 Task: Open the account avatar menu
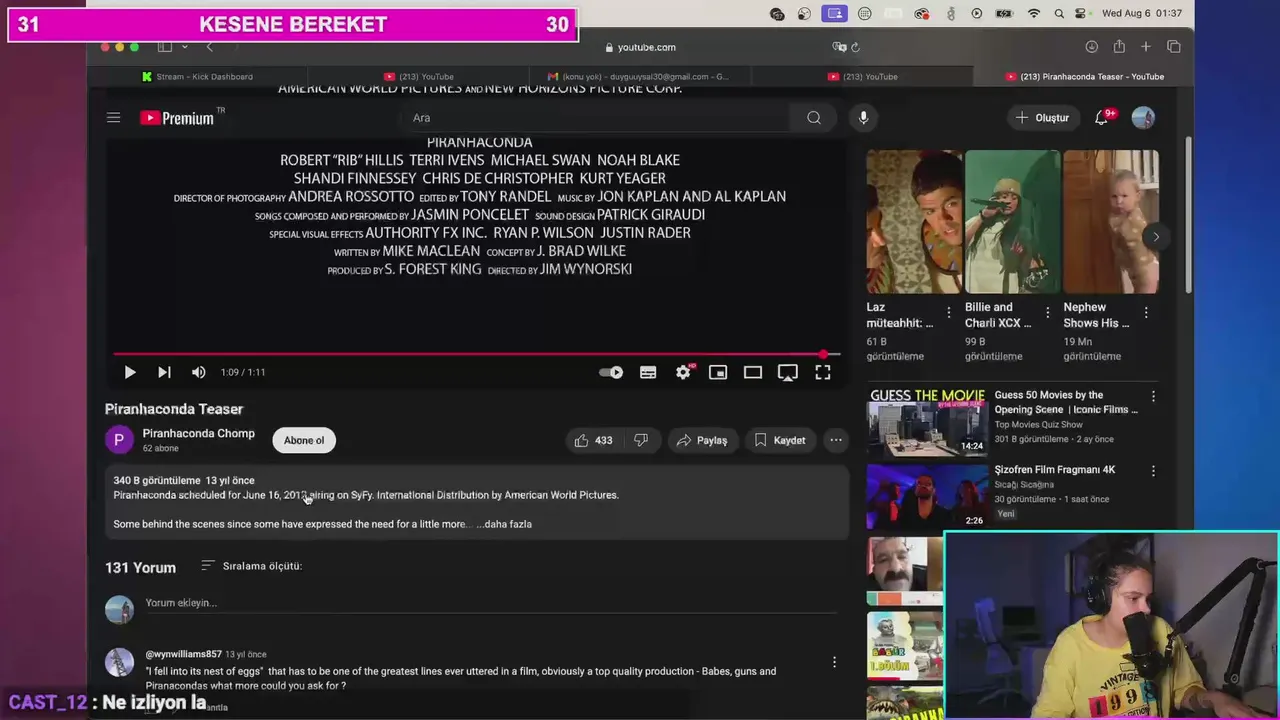(x=1143, y=118)
